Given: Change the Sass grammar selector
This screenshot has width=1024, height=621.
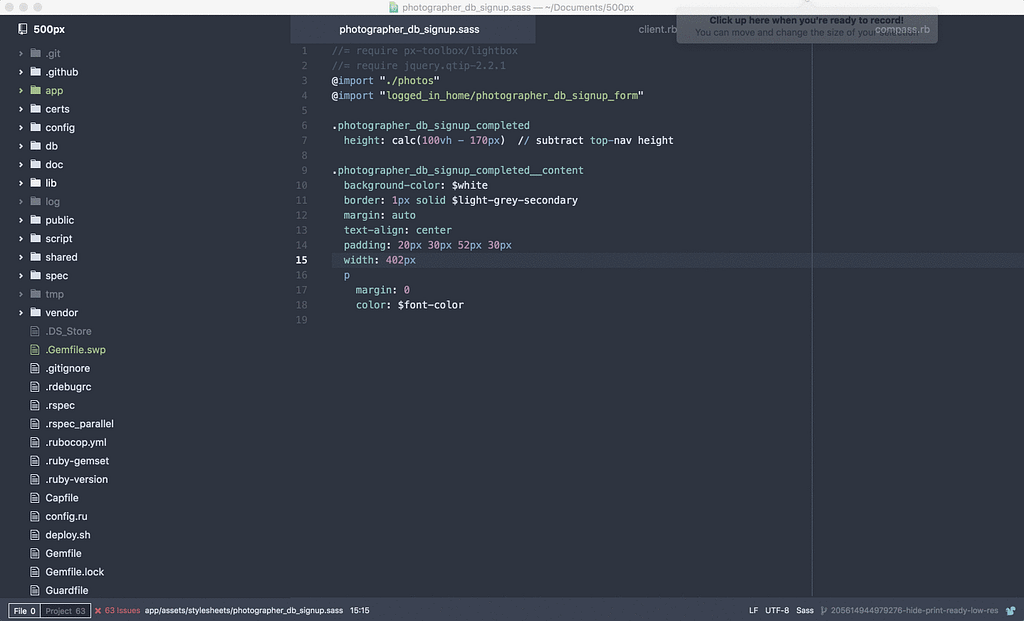Looking at the screenshot, I should (x=805, y=611).
